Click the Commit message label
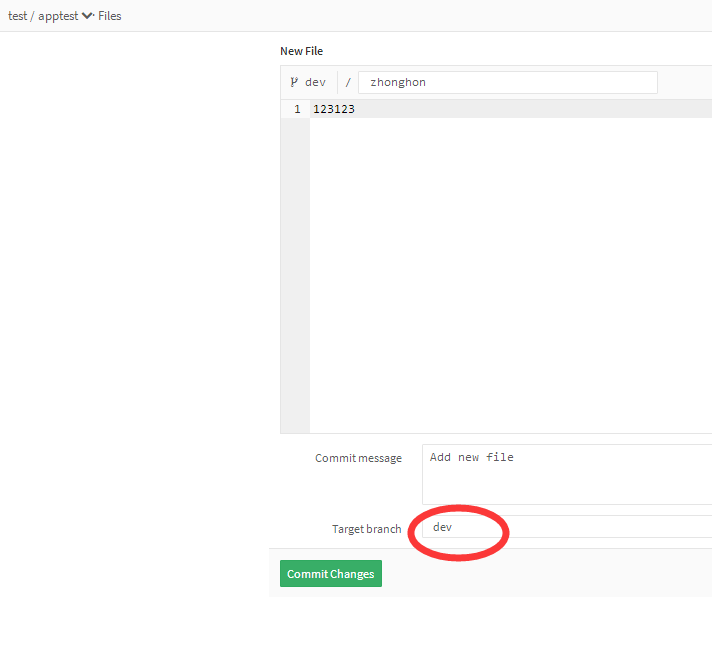The width and height of the screenshot is (712, 650). pos(358,458)
